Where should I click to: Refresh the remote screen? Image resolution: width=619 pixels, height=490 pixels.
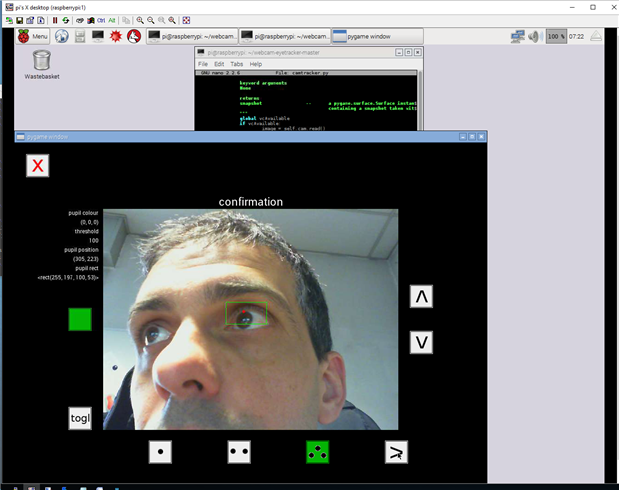coord(66,20)
